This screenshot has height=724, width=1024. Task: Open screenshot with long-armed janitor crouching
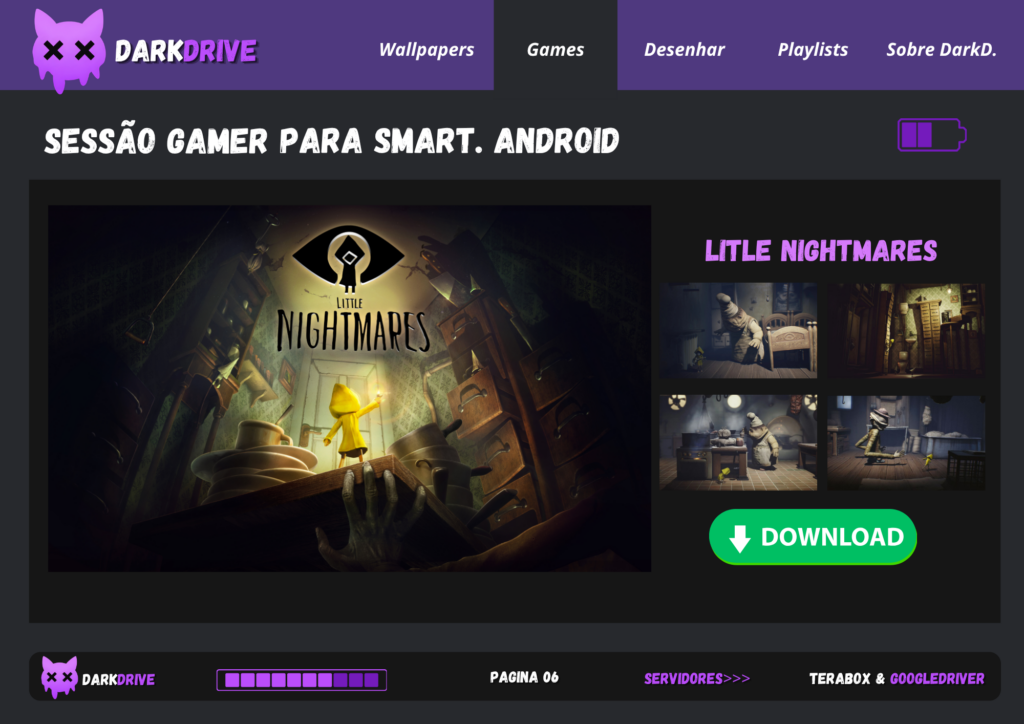[x=906, y=442]
